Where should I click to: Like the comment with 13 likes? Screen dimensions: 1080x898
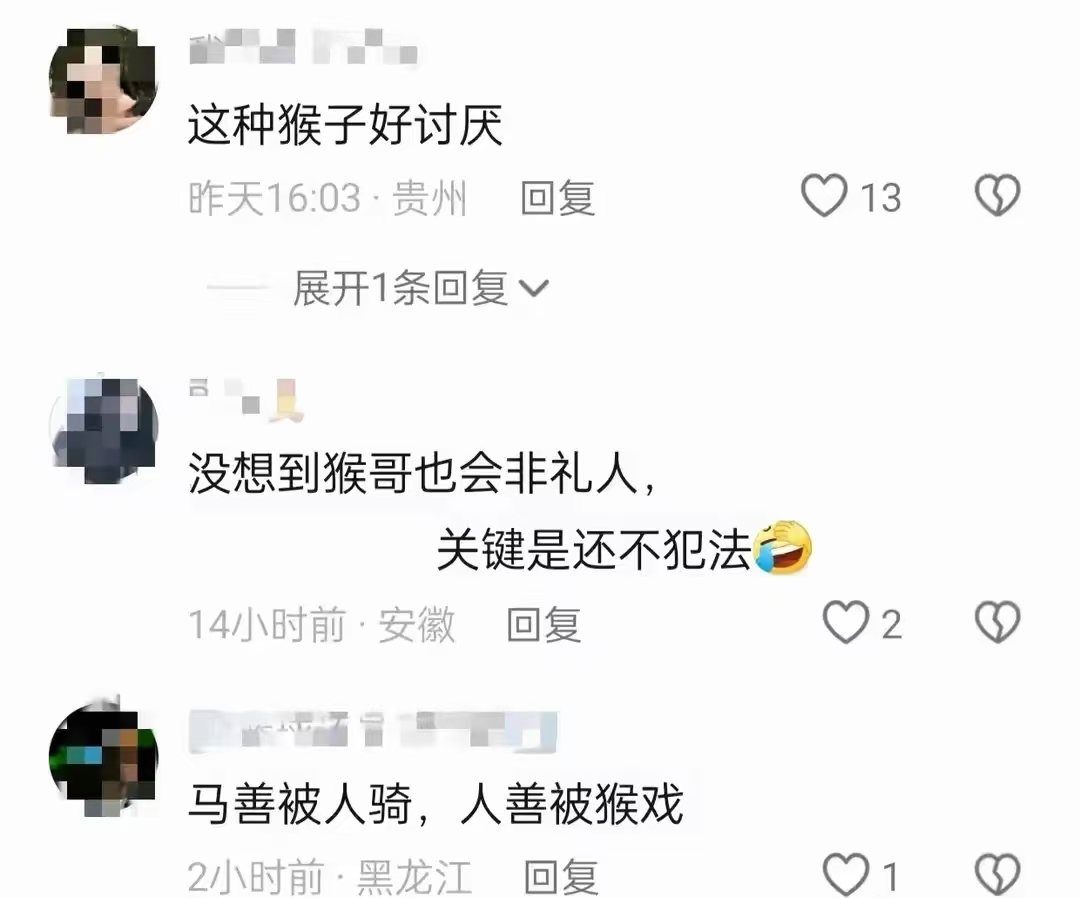[824, 196]
